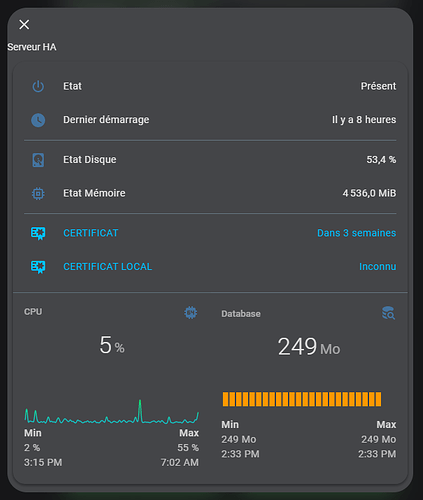Click the orange Database bar graph

point(302,399)
